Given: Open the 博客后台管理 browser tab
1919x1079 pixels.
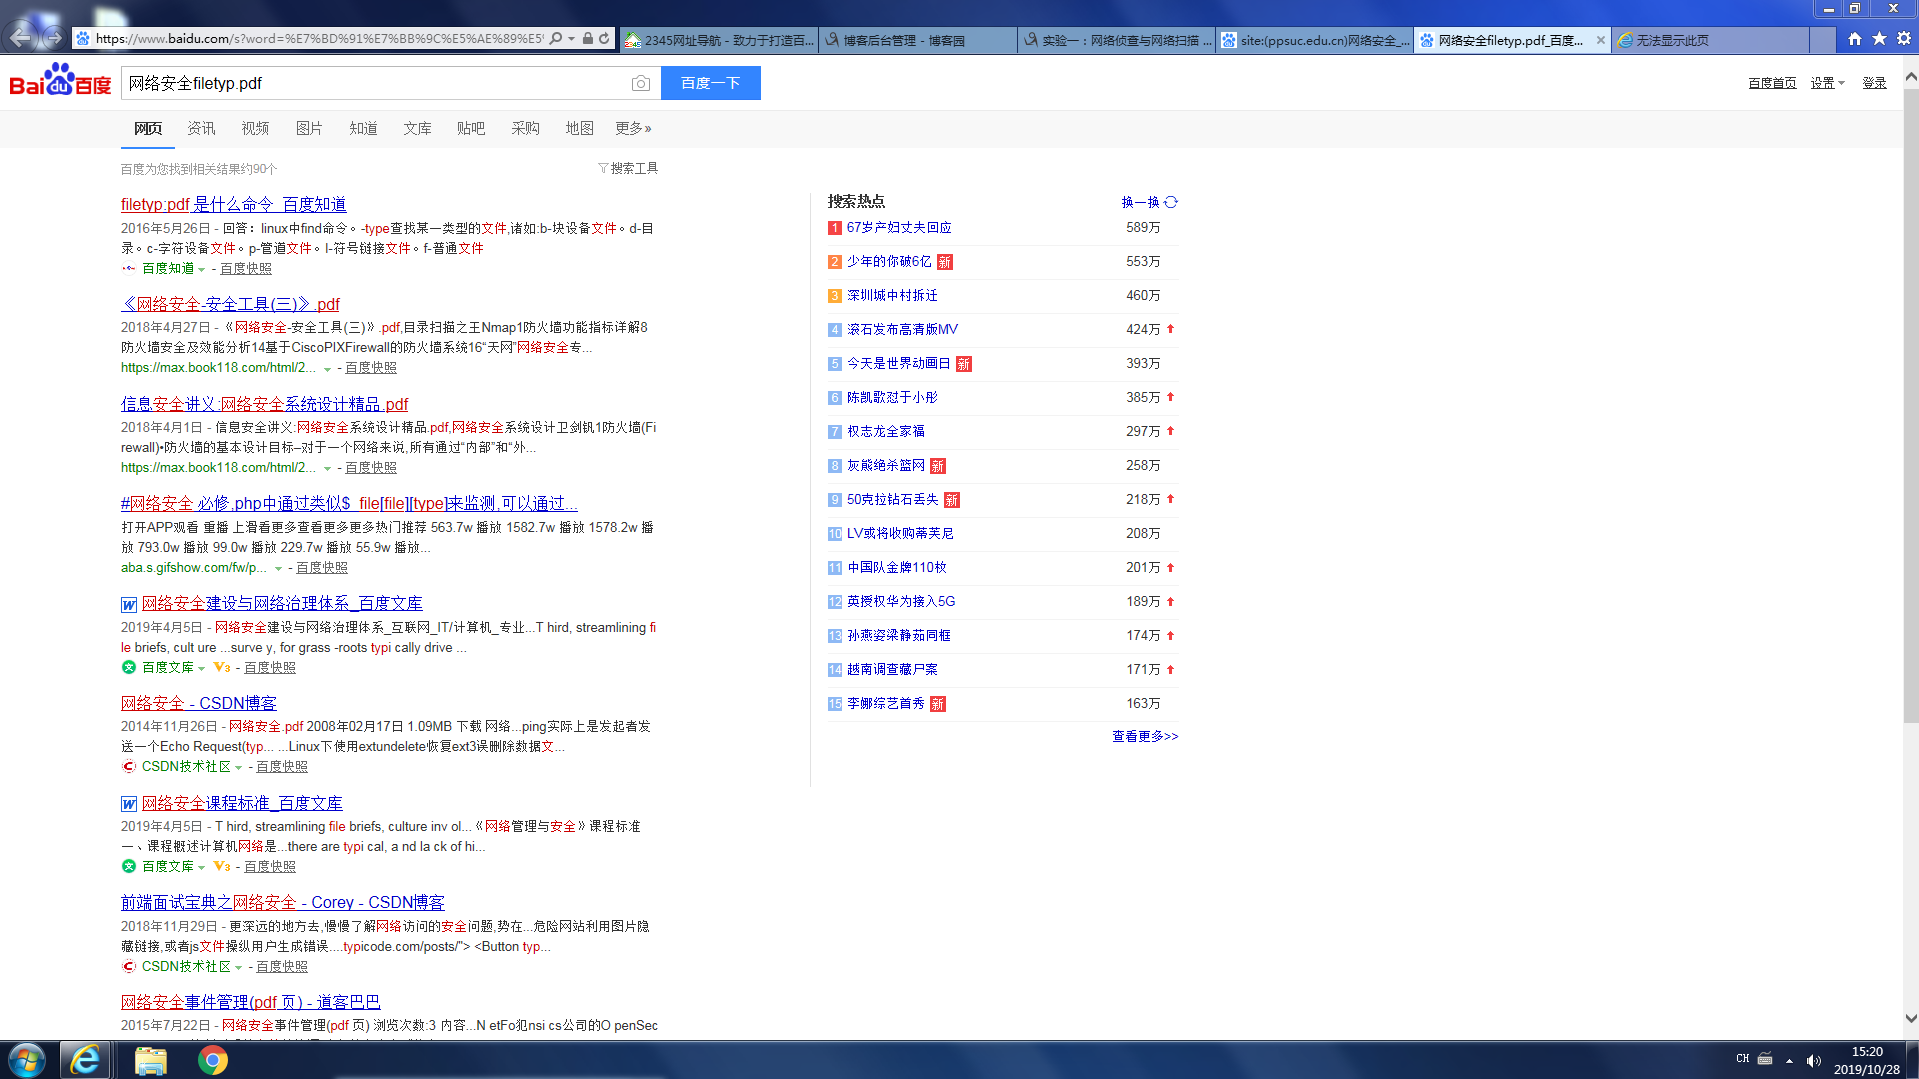Looking at the screenshot, I should click(x=903, y=41).
